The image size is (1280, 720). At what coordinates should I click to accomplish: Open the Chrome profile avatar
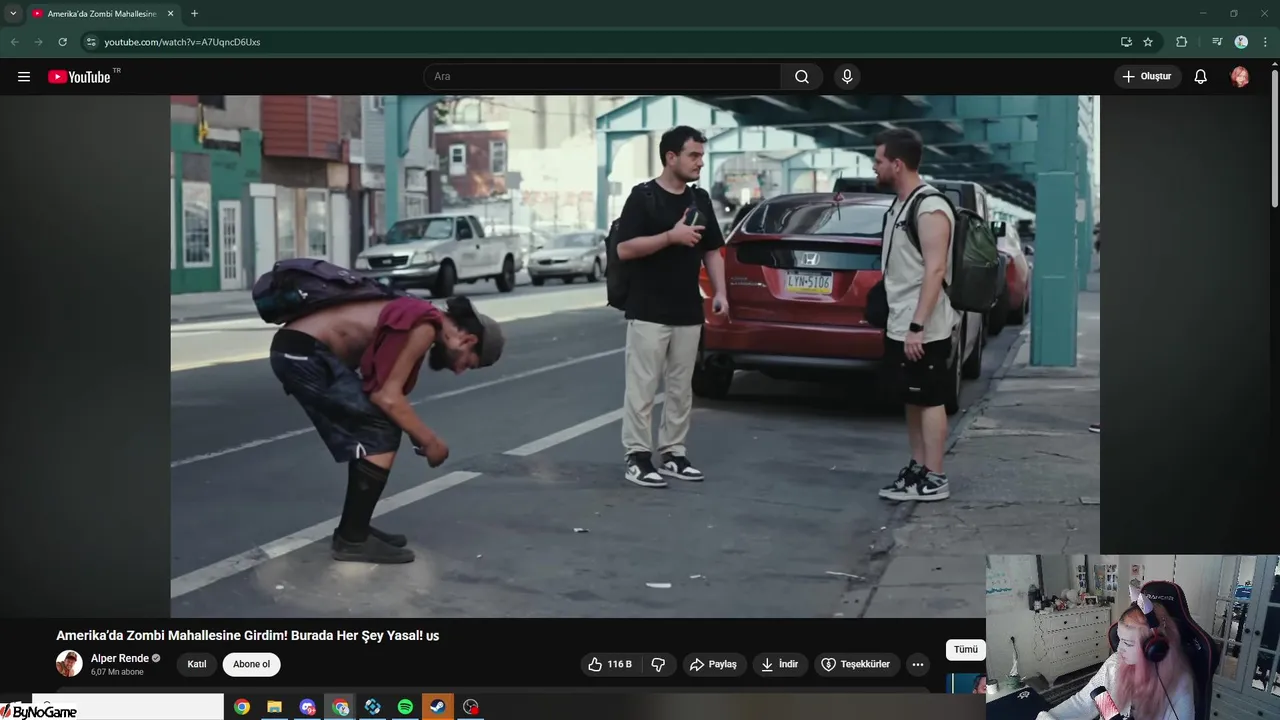[x=1241, y=42]
